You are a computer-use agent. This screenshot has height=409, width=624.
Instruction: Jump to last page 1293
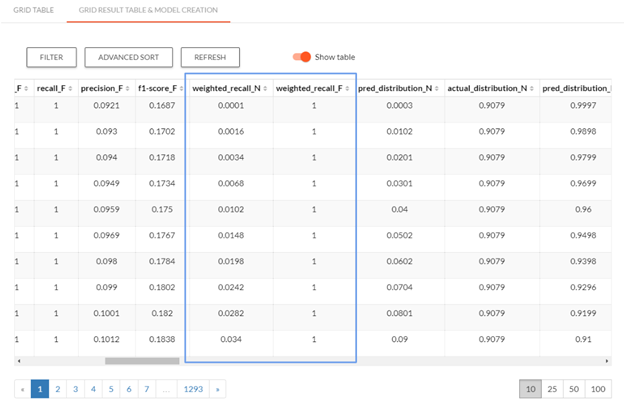[x=193, y=388]
